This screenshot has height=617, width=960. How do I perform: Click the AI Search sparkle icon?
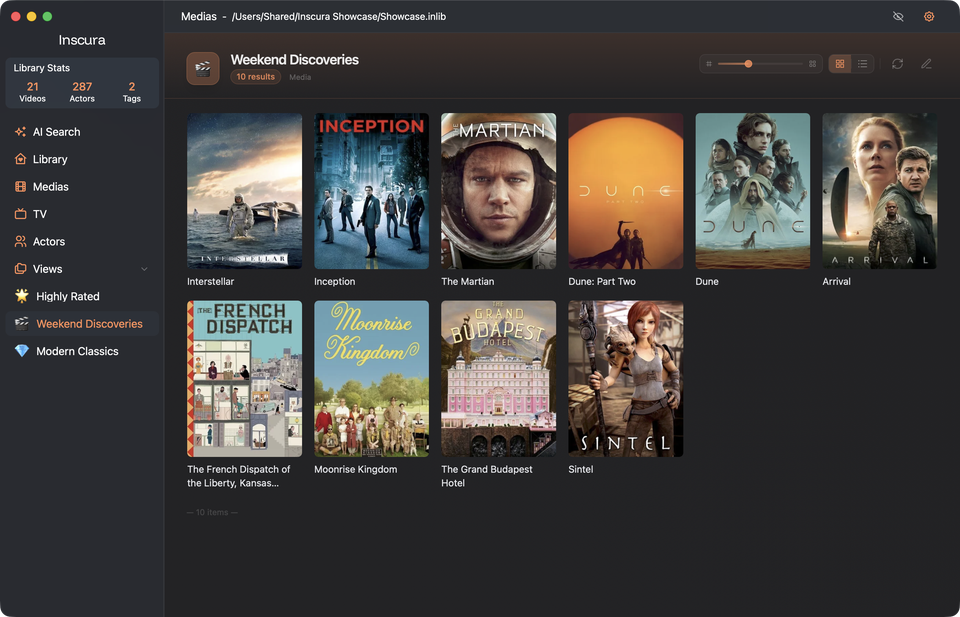(x=21, y=132)
